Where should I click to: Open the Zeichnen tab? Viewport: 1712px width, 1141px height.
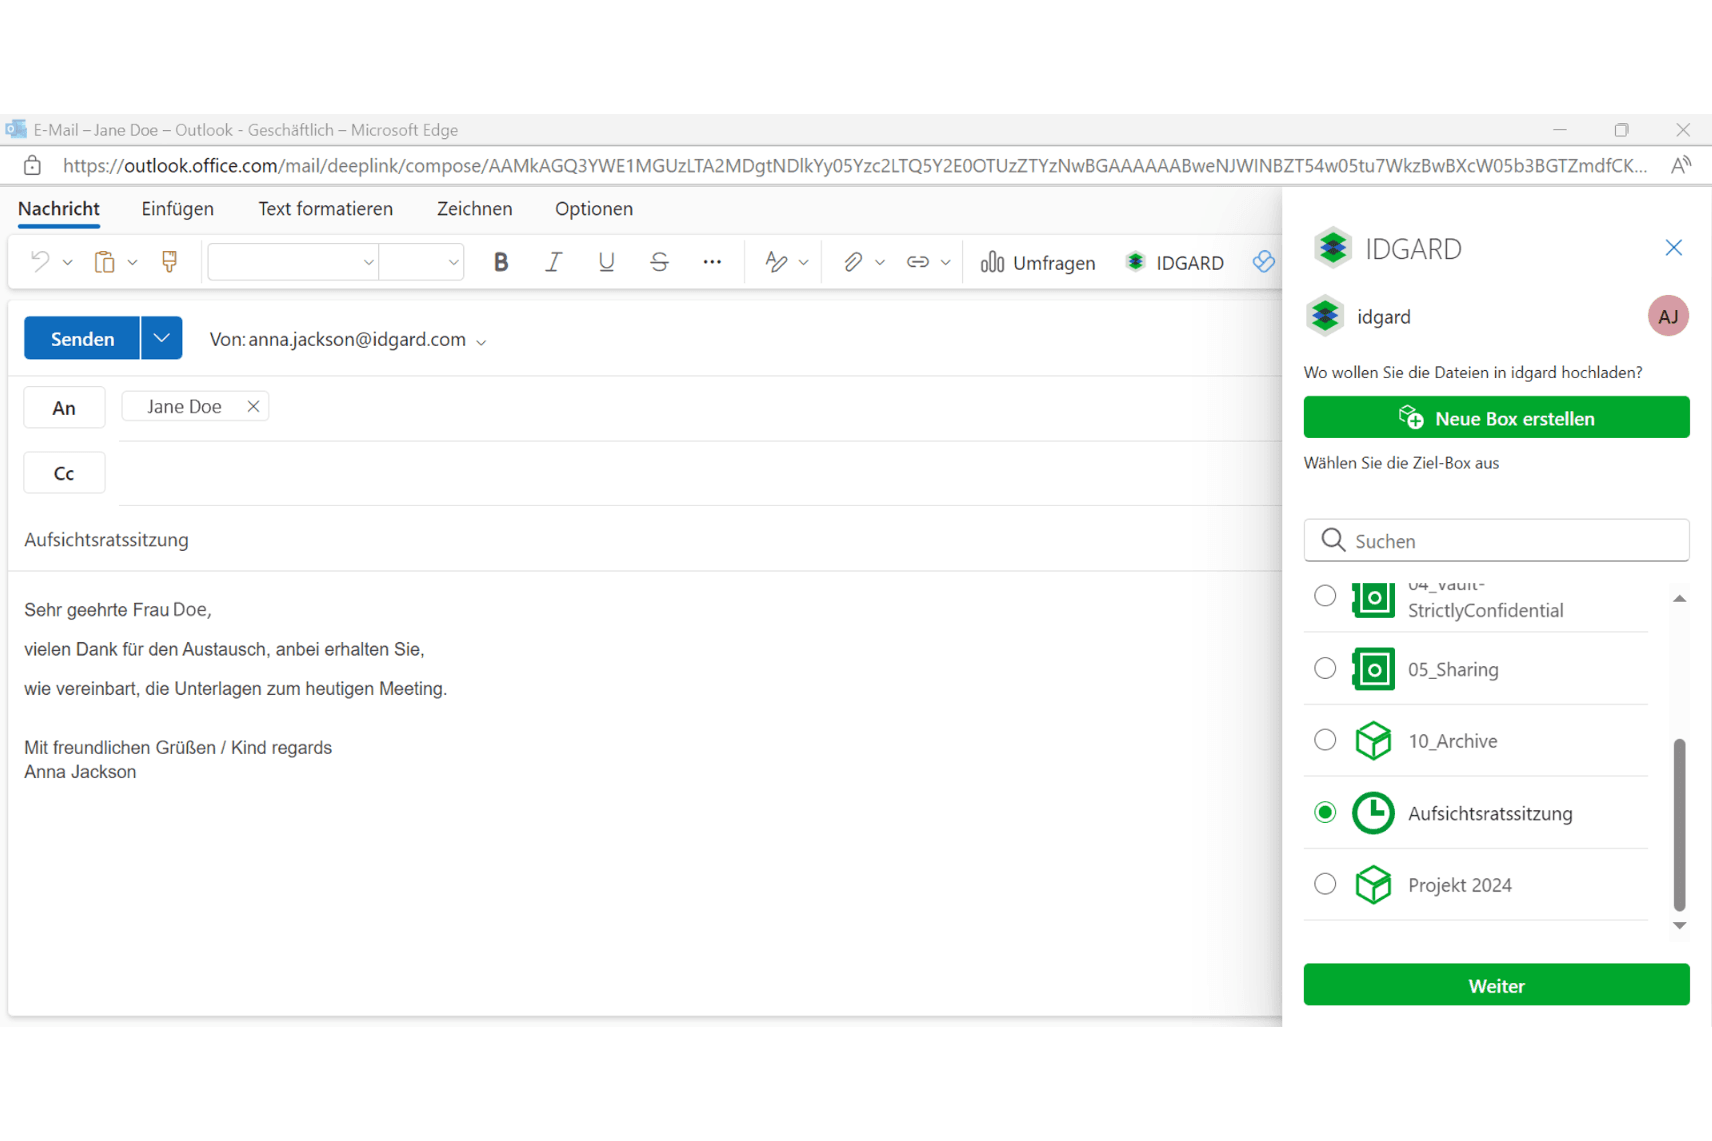tap(475, 209)
